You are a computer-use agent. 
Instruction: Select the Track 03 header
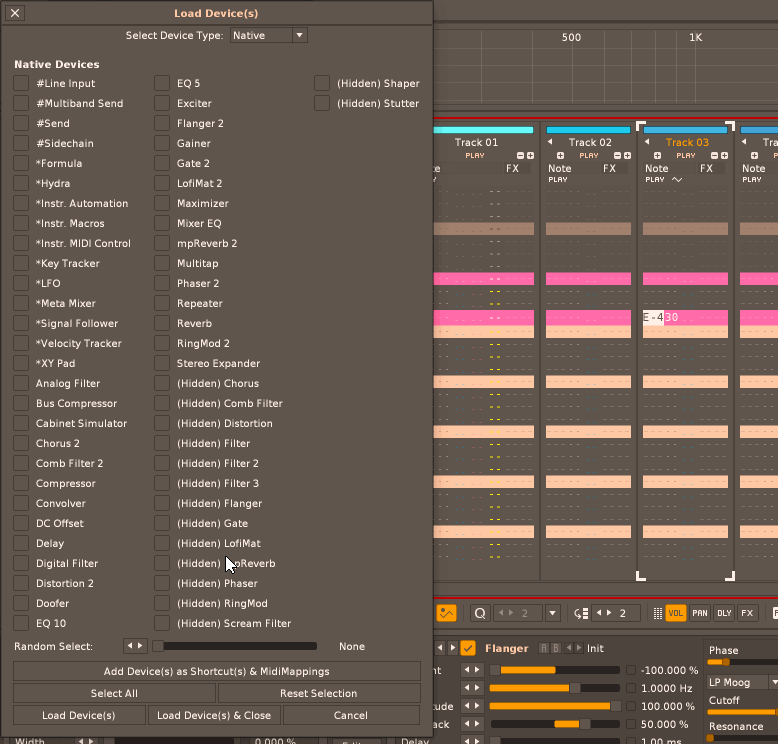click(x=686, y=142)
